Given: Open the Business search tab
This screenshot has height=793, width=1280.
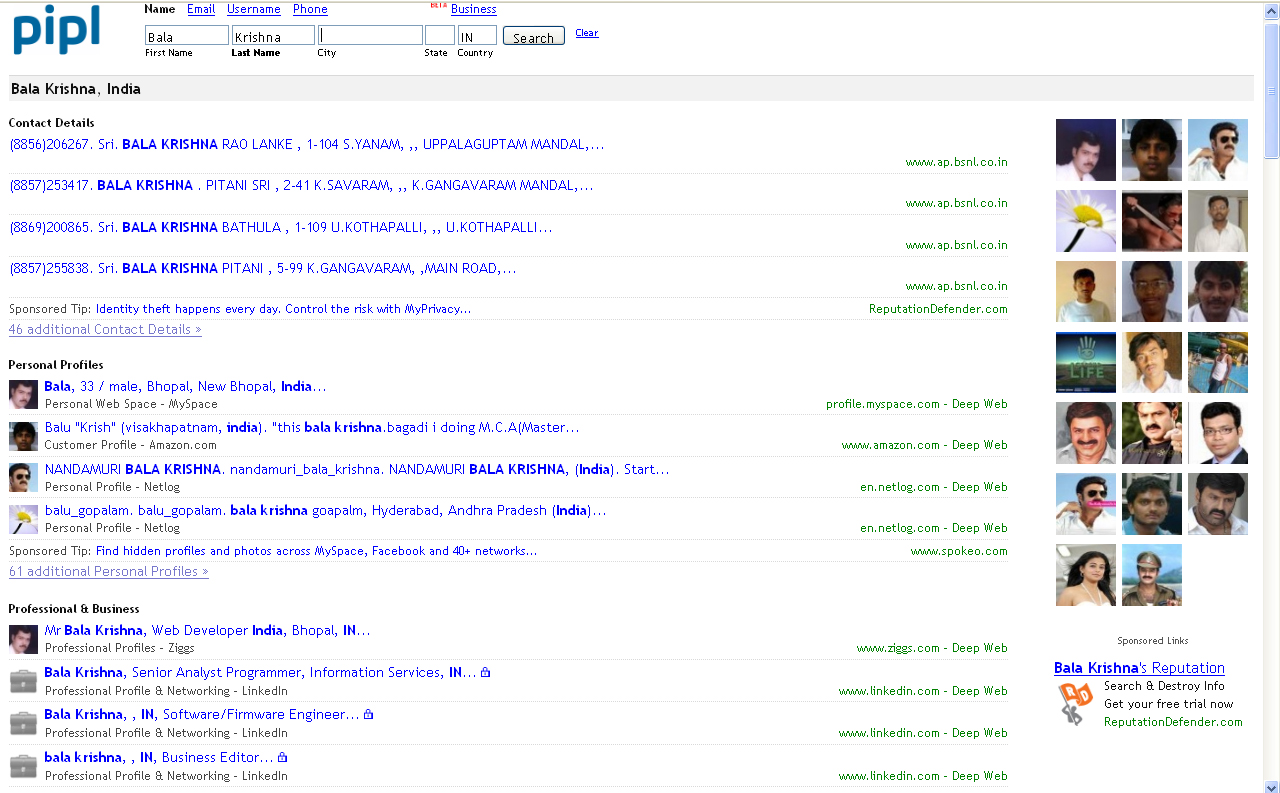Looking at the screenshot, I should click(x=473, y=9).
